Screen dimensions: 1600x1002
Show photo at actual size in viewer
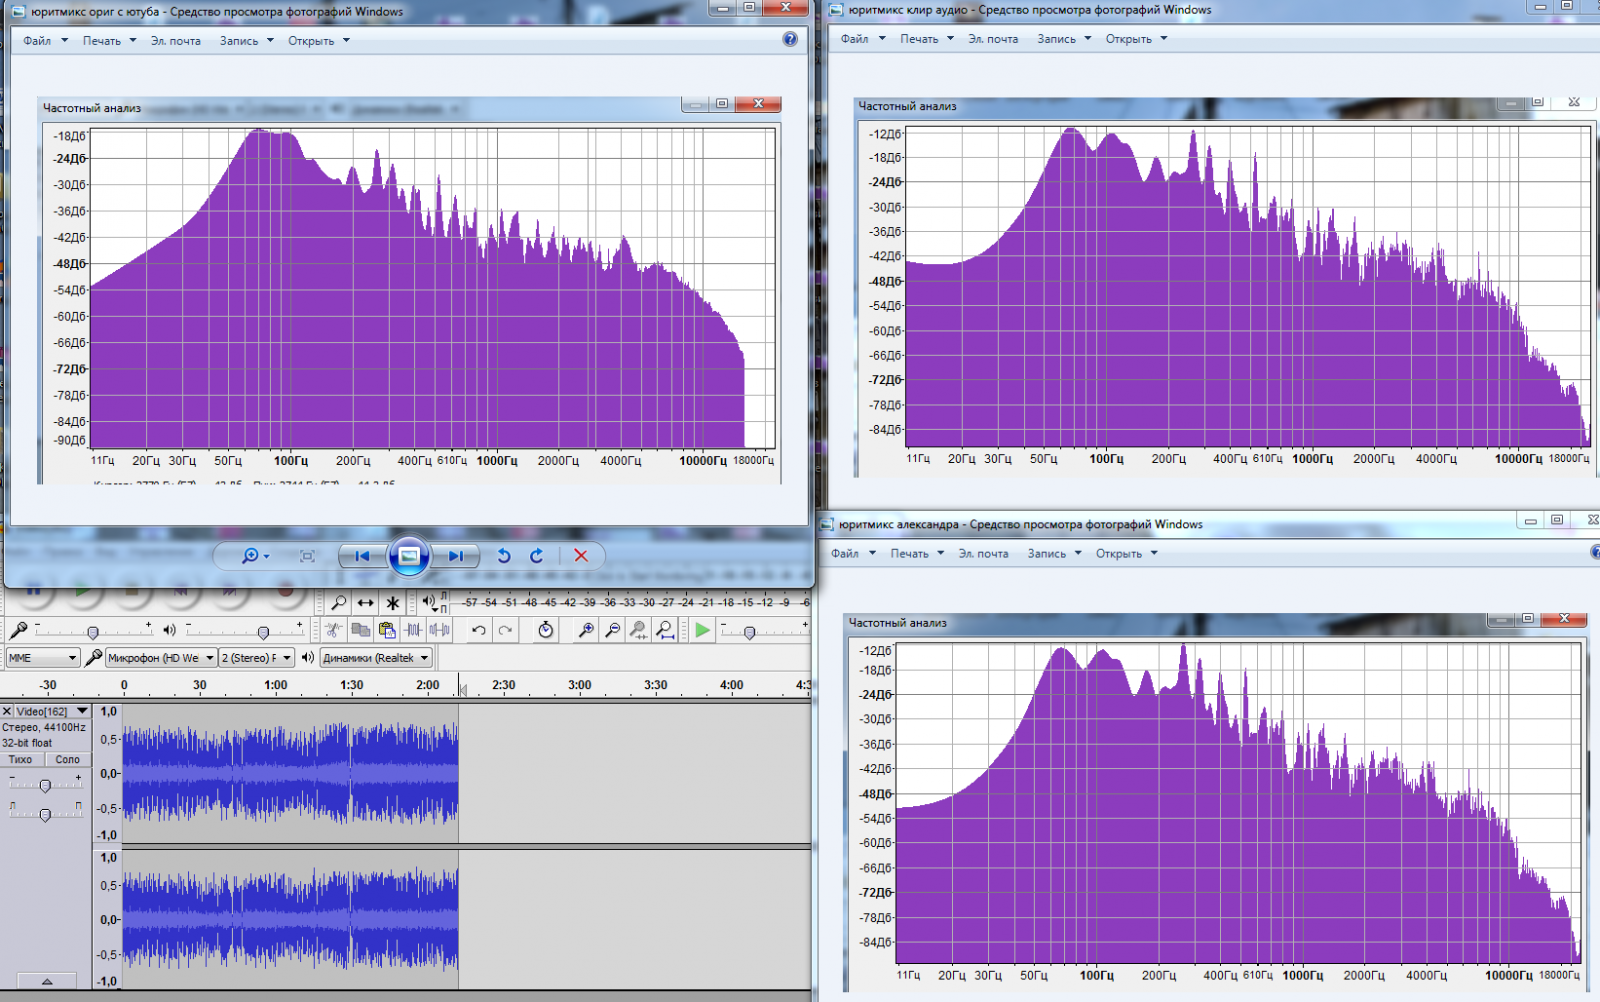(307, 556)
